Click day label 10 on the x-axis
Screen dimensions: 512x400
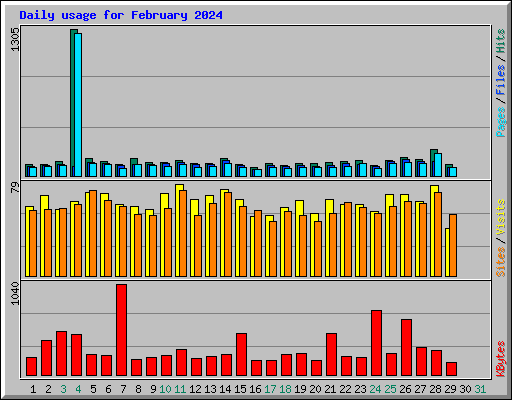165,389
